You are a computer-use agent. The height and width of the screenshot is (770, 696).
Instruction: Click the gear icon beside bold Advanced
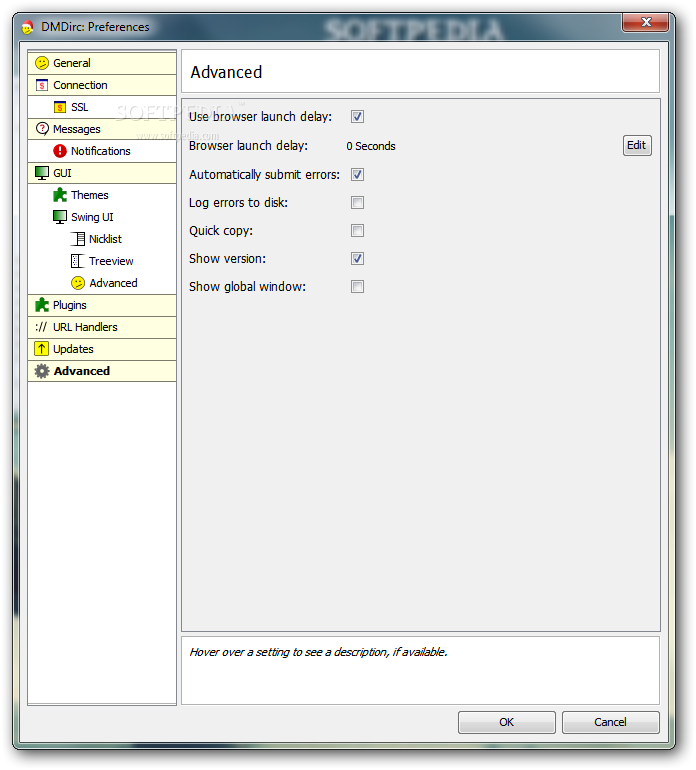[x=42, y=371]
